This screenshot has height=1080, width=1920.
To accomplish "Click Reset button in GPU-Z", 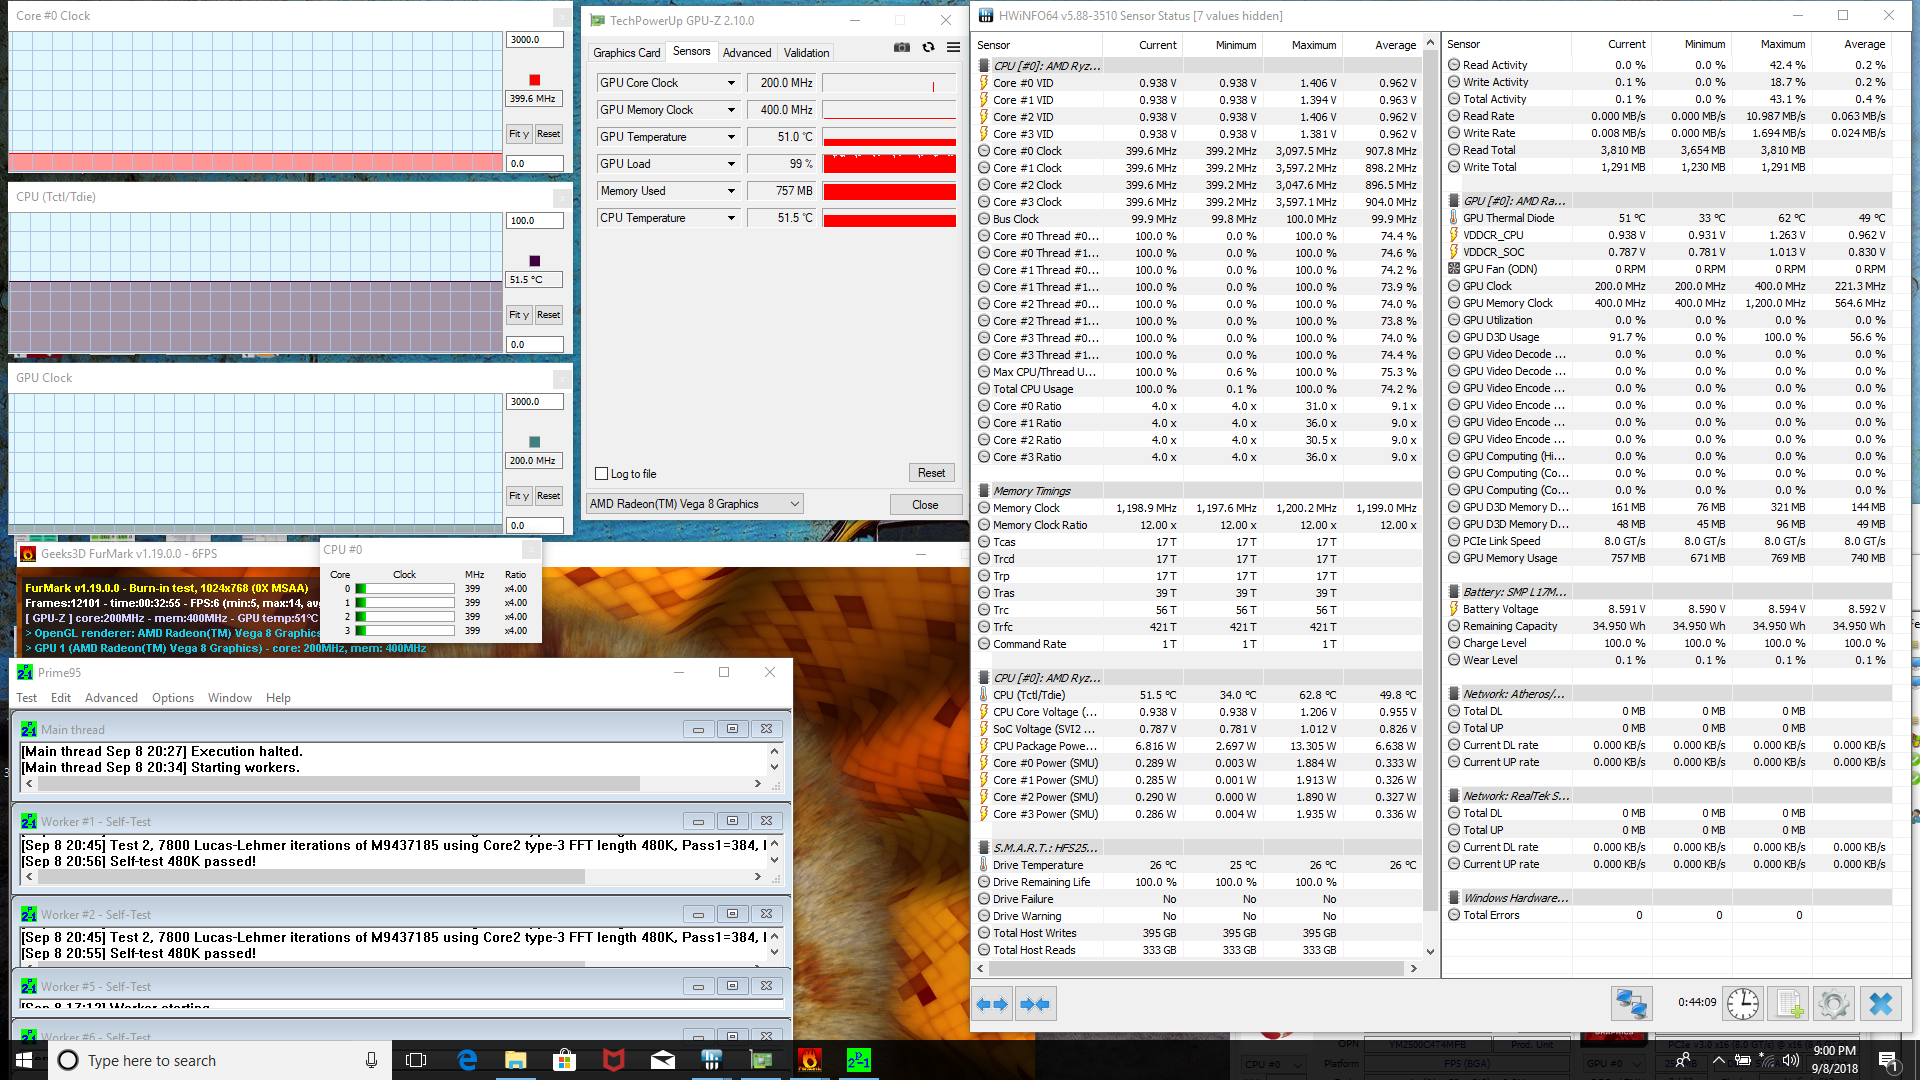I will pyautogui.click(x=931, y=473).
